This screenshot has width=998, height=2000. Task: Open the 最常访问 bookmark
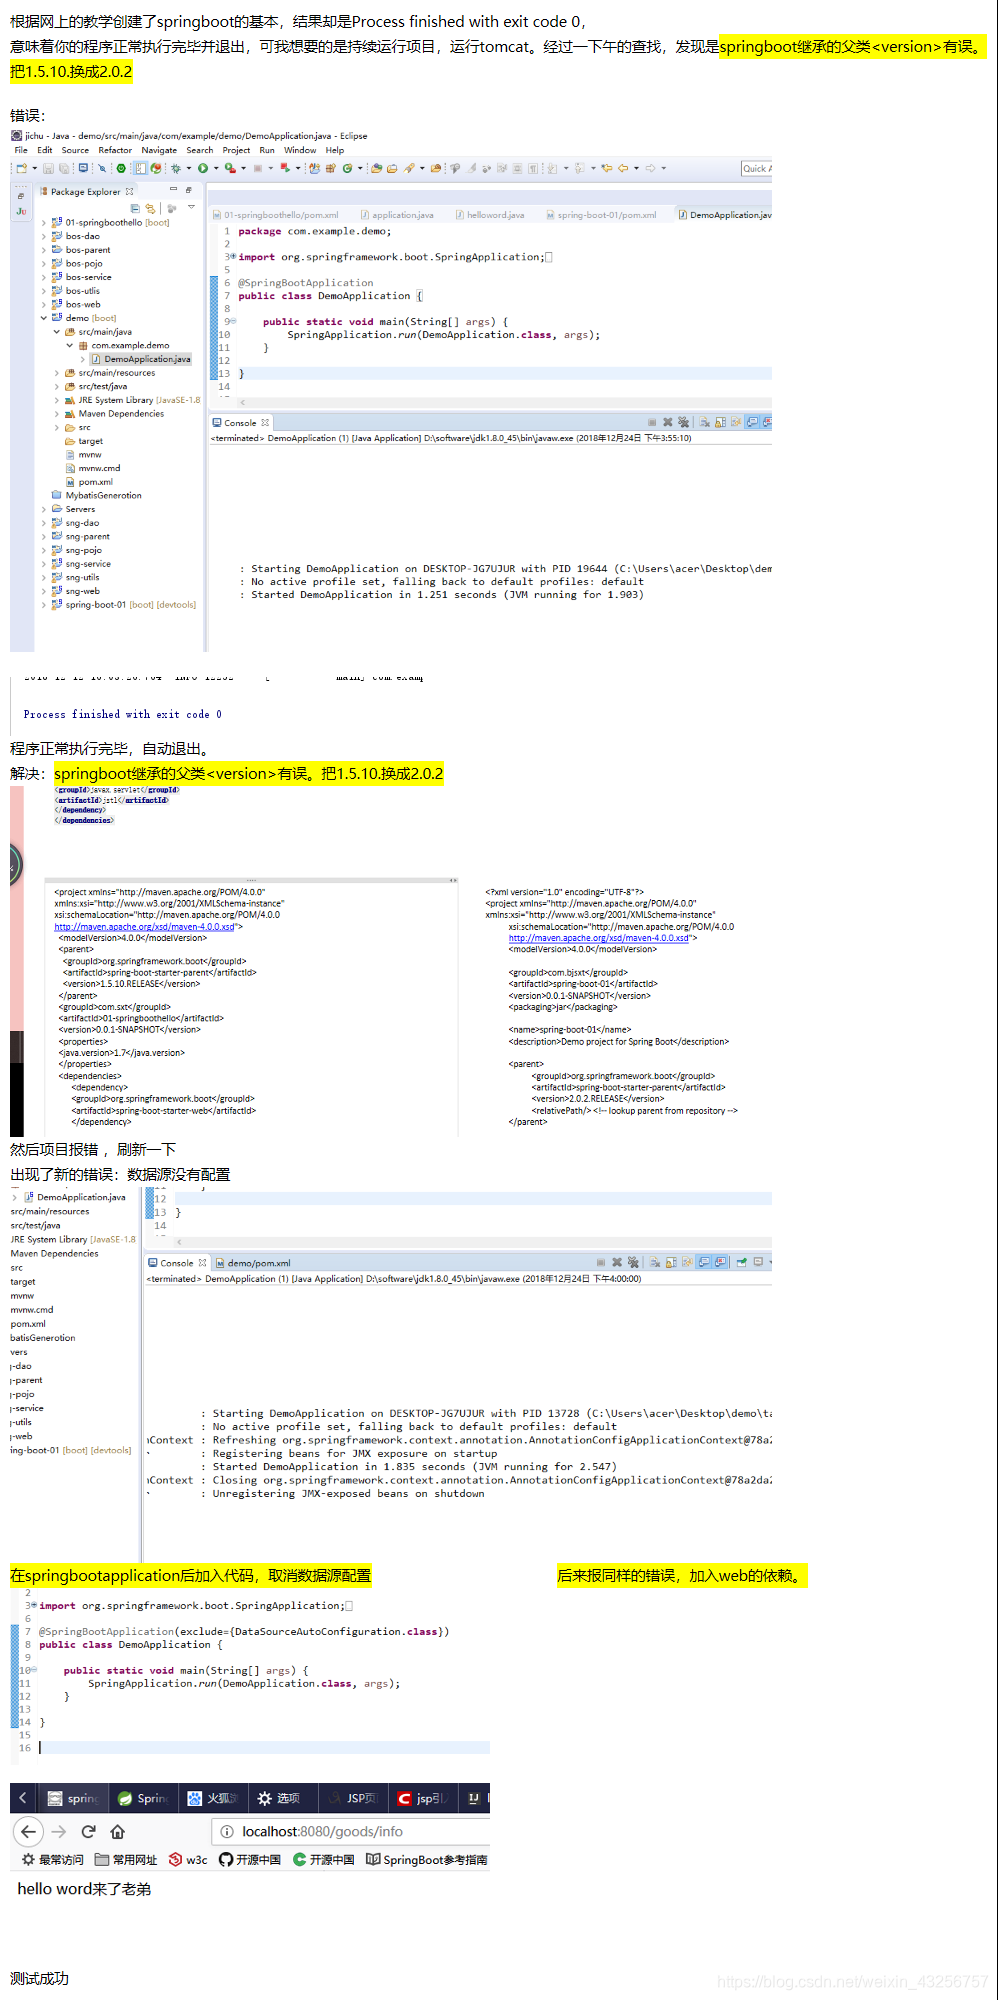point(52,1860)
